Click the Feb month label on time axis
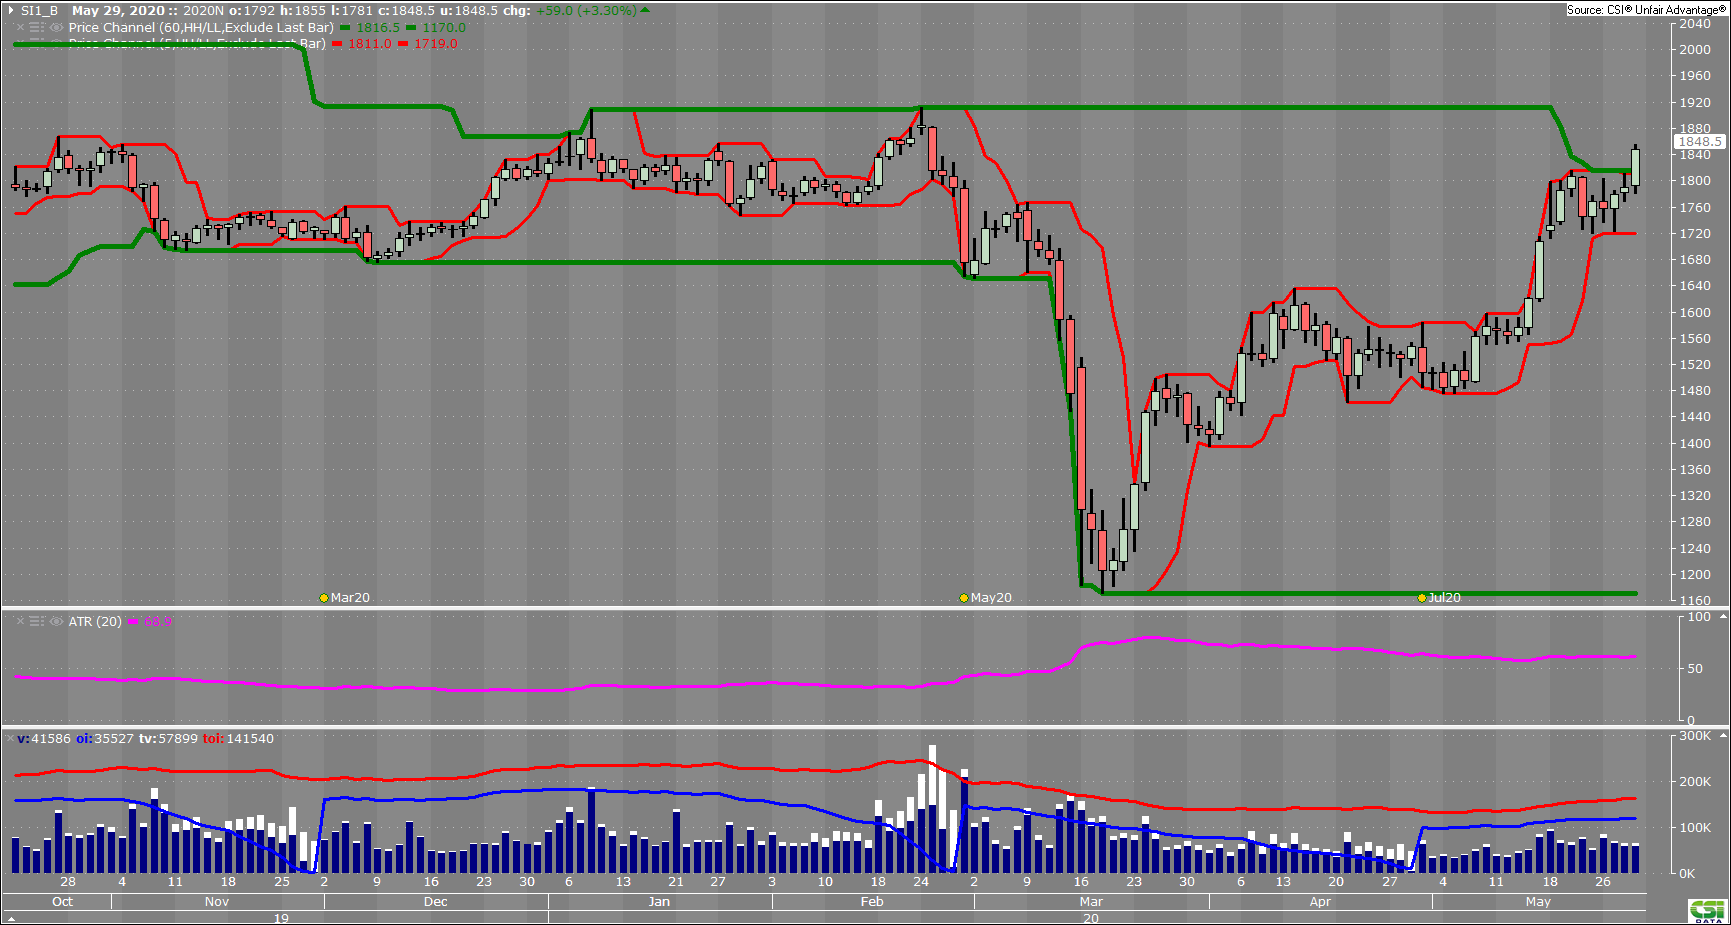 [872, 902]
